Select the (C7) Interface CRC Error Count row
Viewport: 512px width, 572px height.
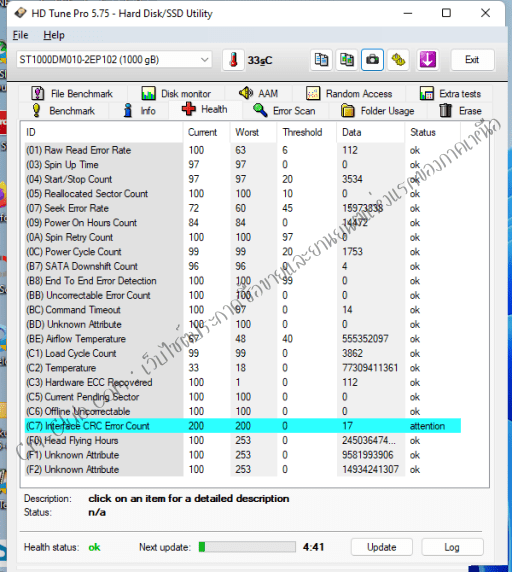243,426
